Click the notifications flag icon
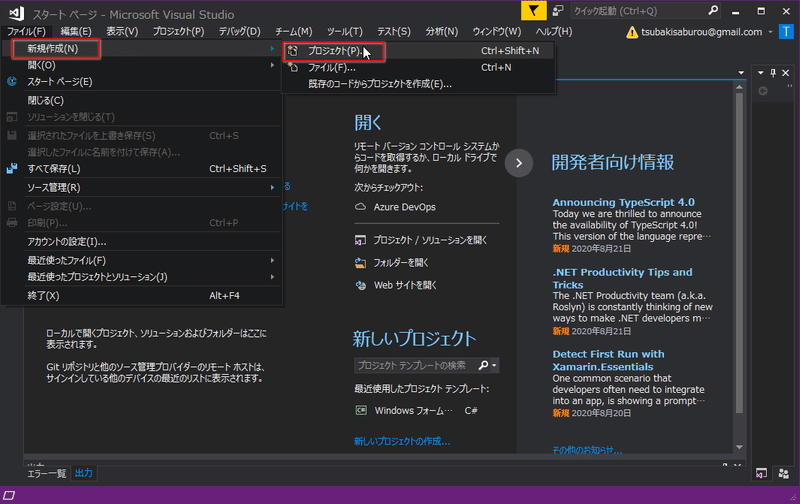This screenshot has width=800, height=504. pyautogui.click(x=533, y=11)
